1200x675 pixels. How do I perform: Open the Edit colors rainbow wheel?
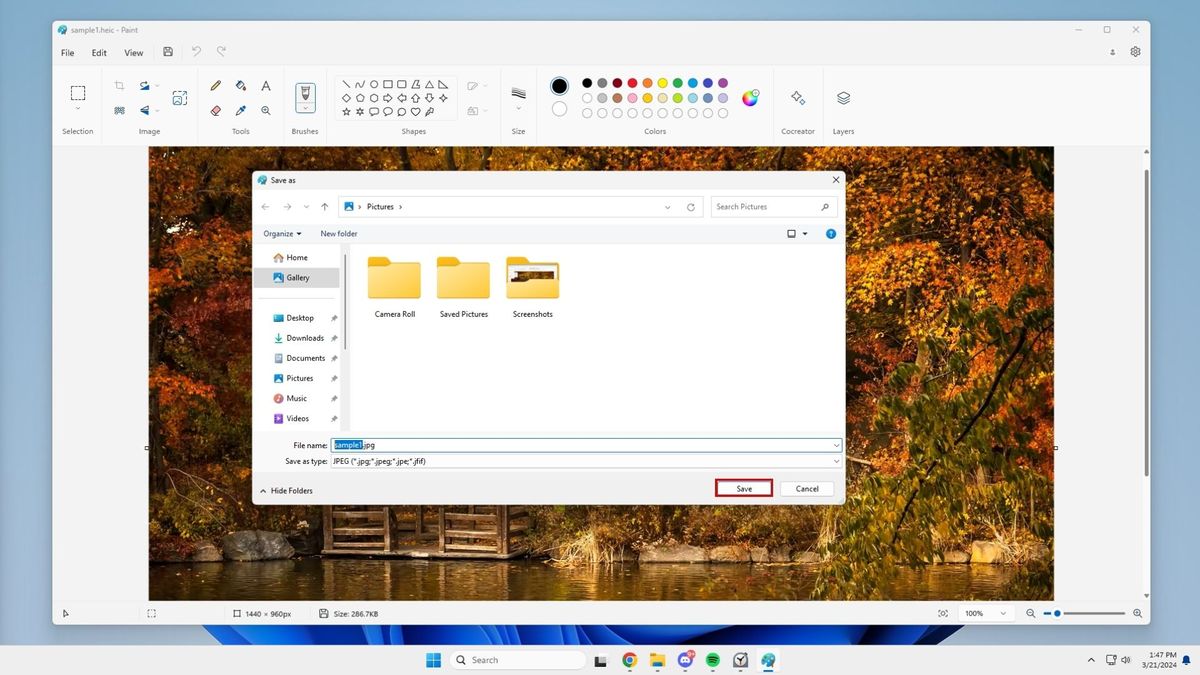pyautogui.click(x=751, y=98)
